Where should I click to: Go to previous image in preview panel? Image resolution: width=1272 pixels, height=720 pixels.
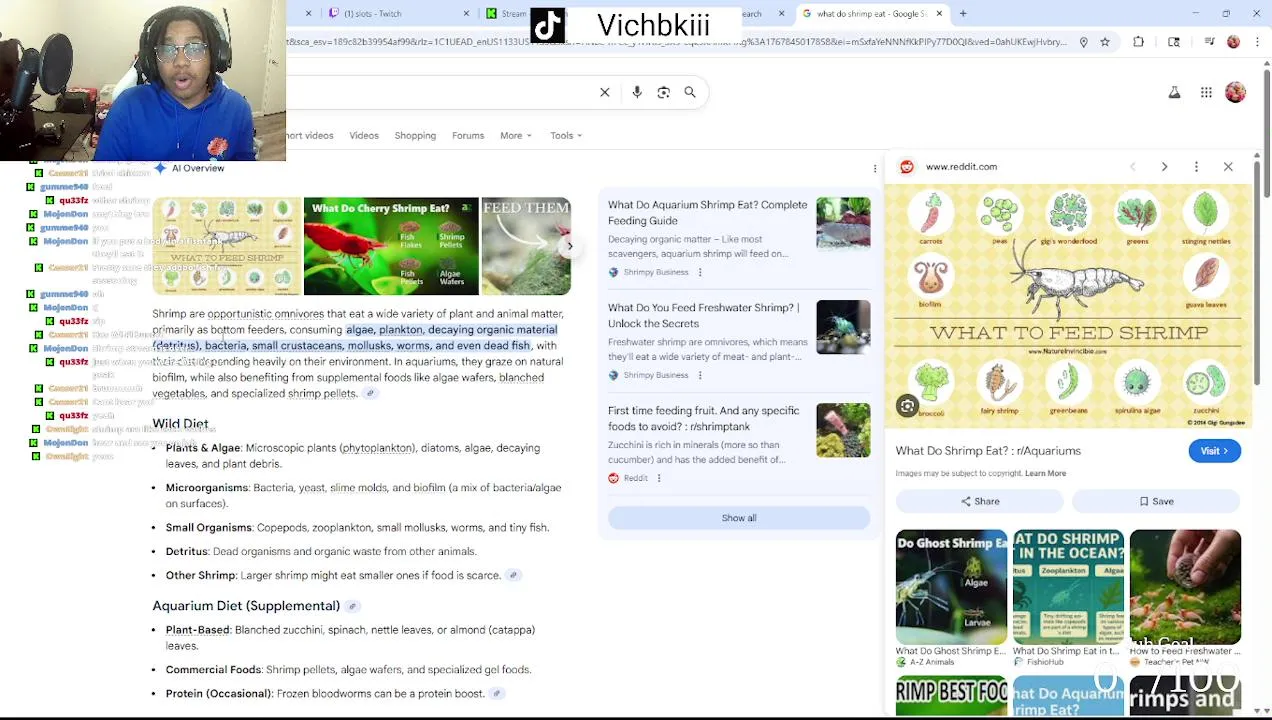[x=1132, y=167]
